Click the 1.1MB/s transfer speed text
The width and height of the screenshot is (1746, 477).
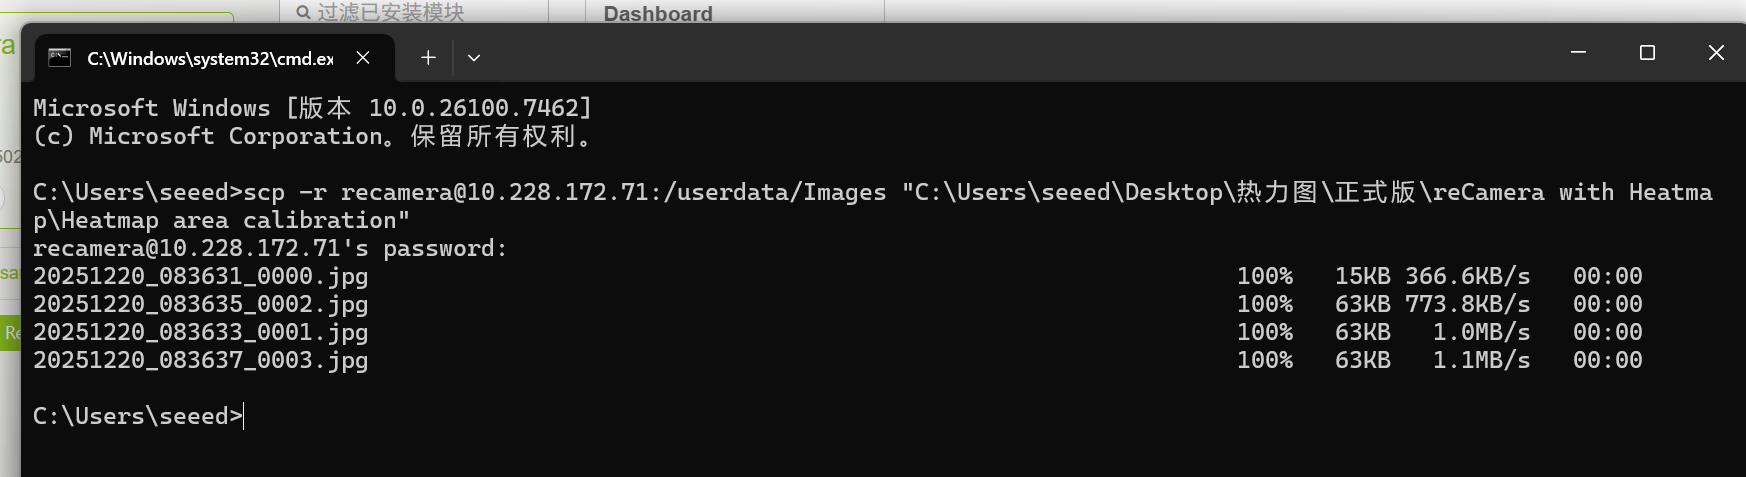click(x=1481, y=360)
